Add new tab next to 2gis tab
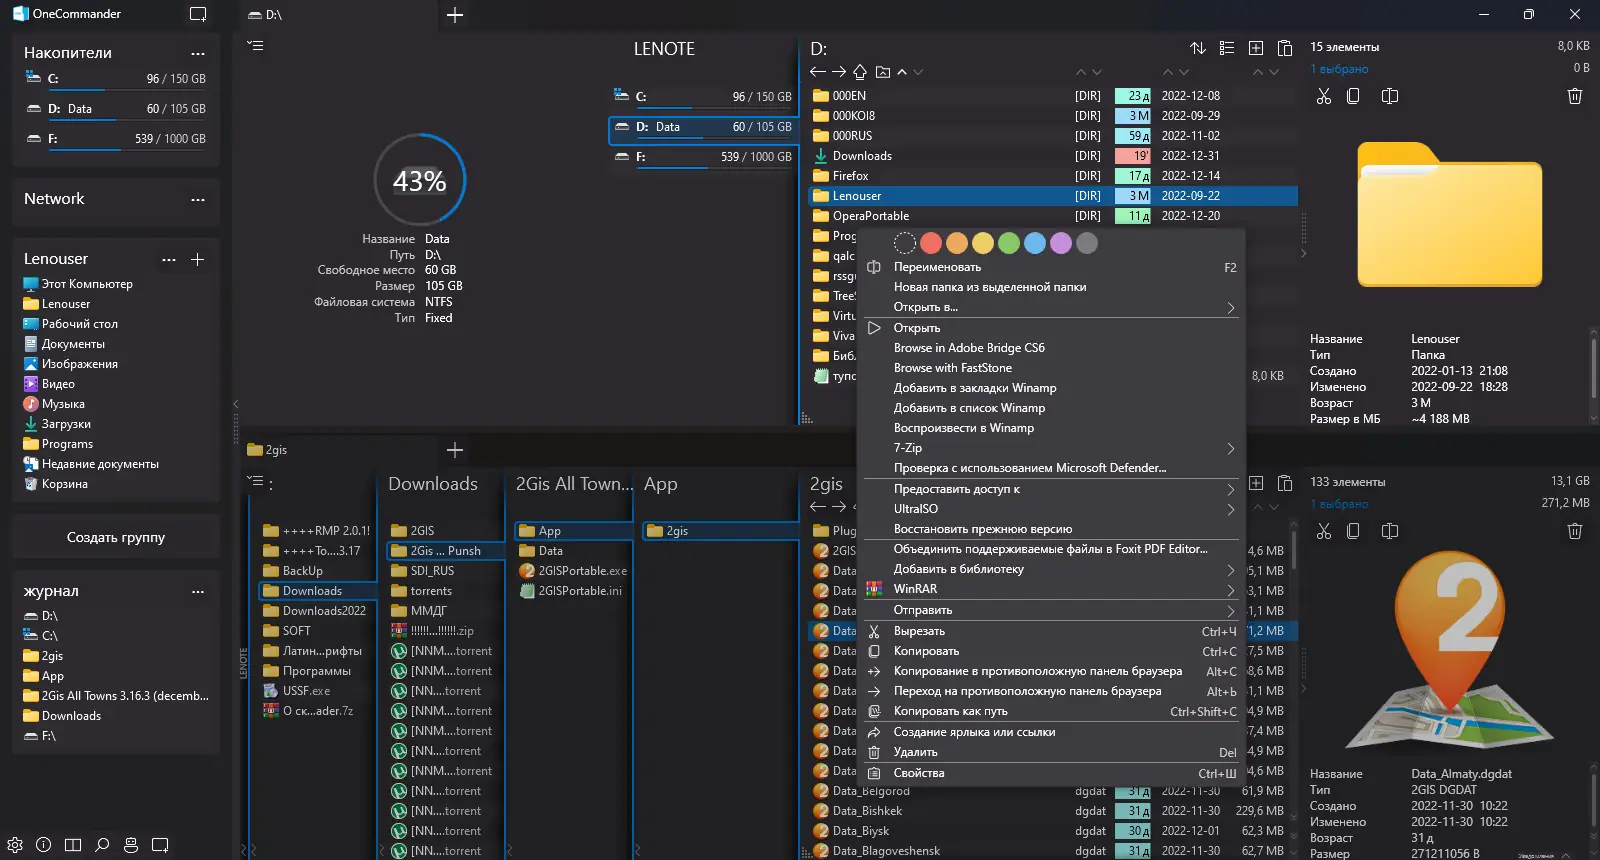 pyautogui.click(x=455, y=450)
